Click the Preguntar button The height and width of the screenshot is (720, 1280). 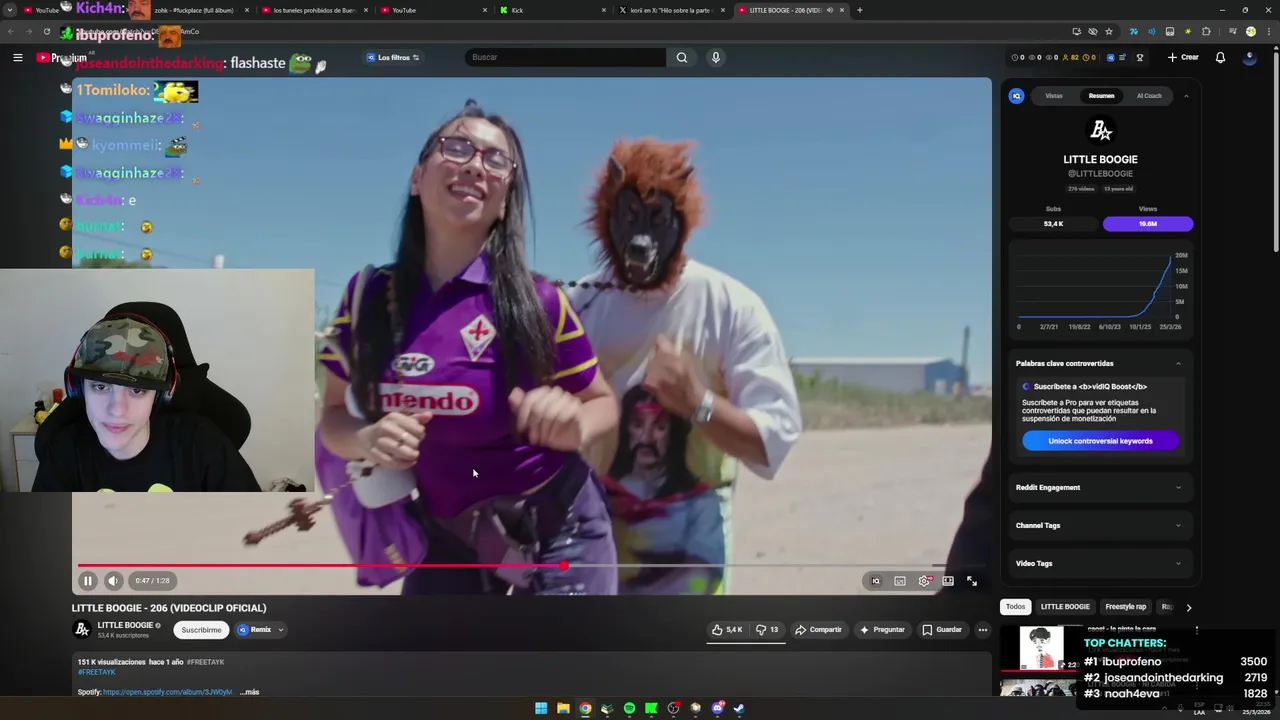click(x=882, y=630)
